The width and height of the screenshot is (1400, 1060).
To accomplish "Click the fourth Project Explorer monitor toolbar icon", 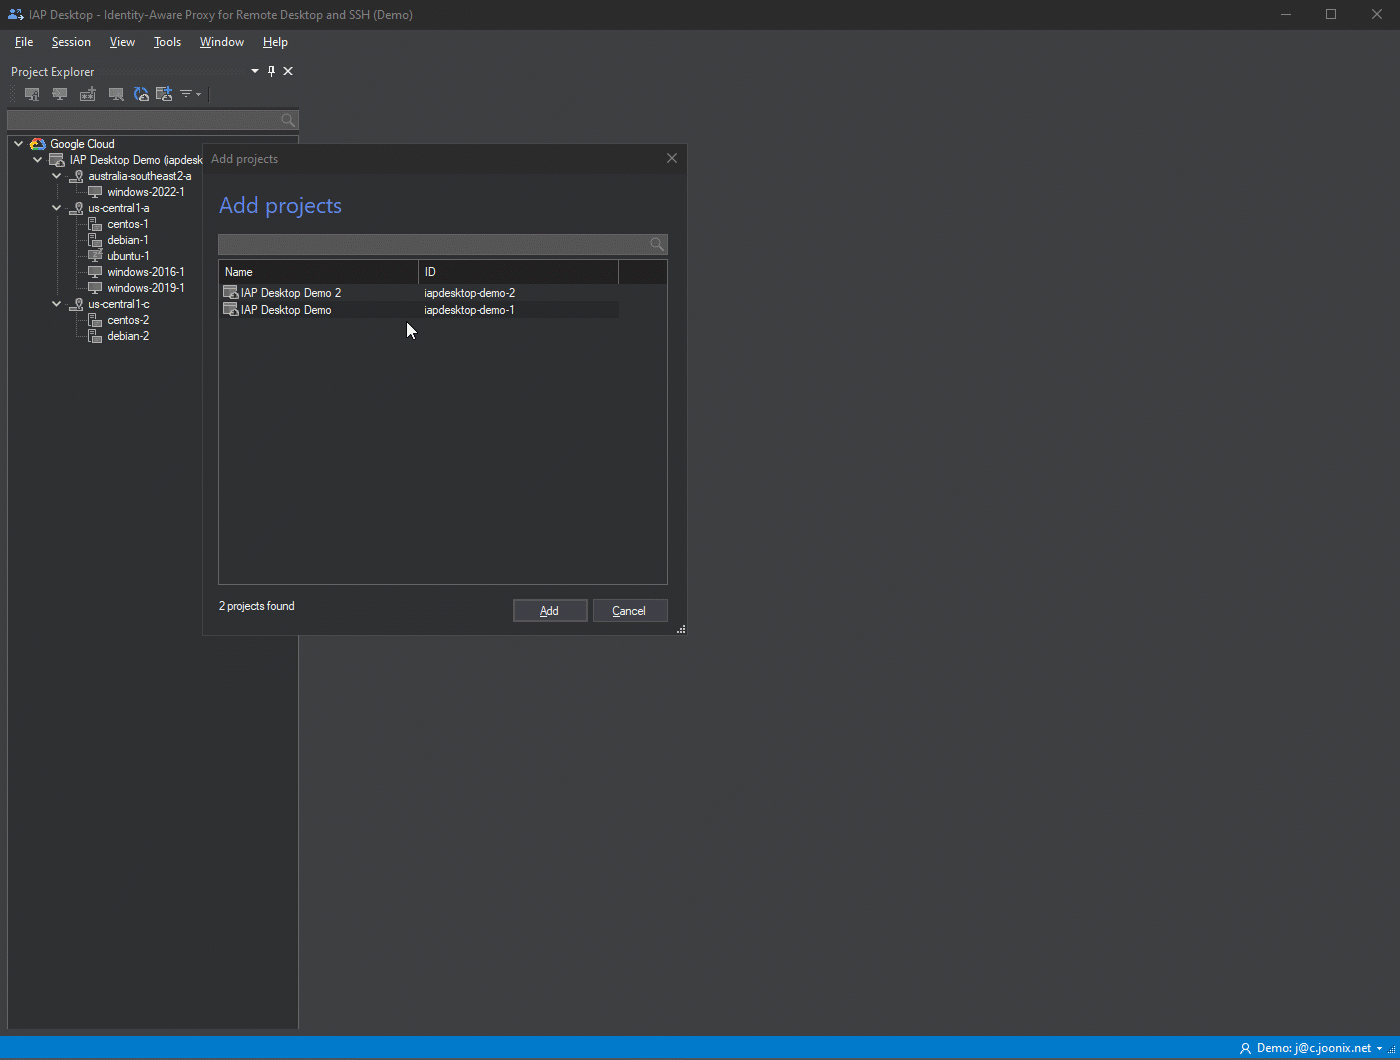I will click(116, 94).
